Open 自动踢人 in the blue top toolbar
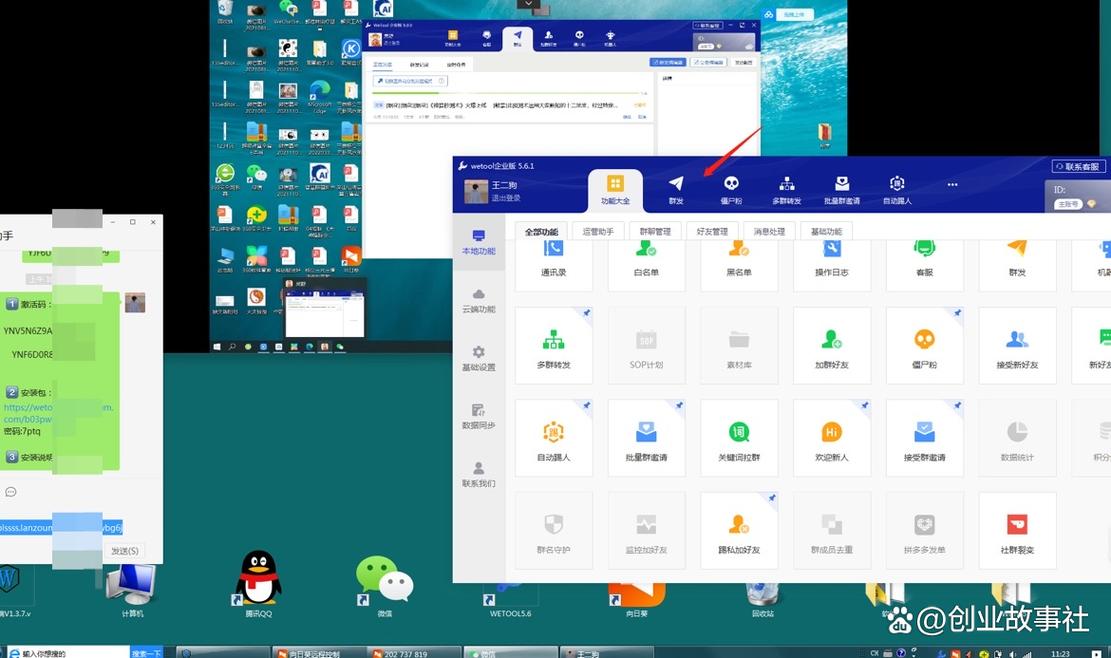Viewport: 1111px width, 658px height. coord(897,191)
